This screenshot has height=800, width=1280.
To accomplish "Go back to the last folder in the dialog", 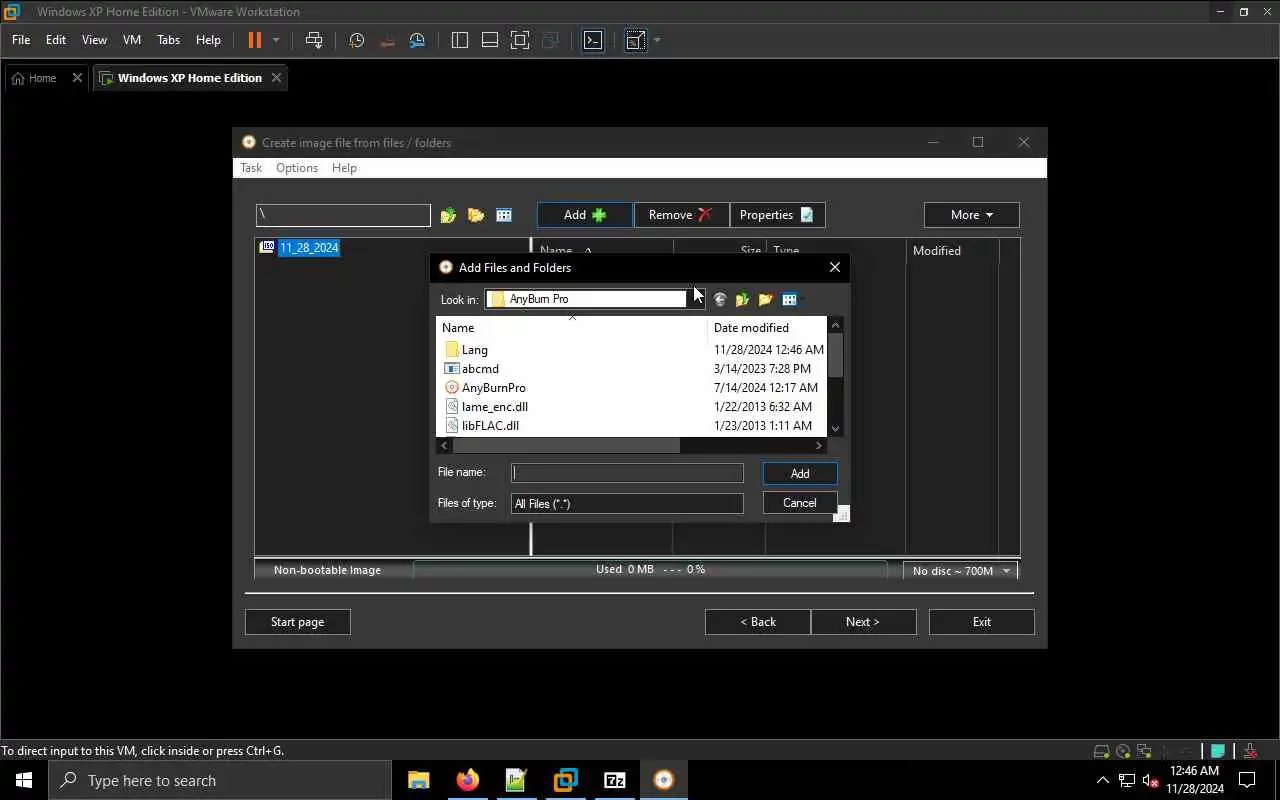I will (719, 299).
